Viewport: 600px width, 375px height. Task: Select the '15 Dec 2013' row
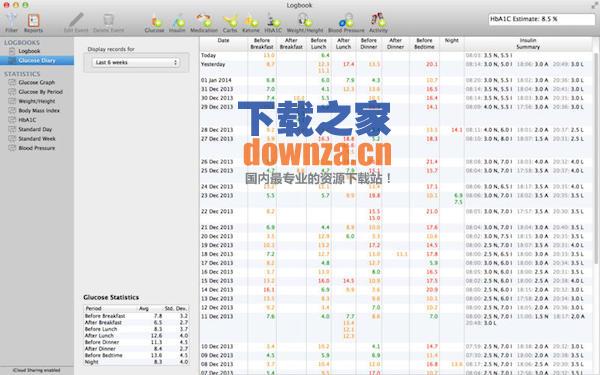[396, 281]
